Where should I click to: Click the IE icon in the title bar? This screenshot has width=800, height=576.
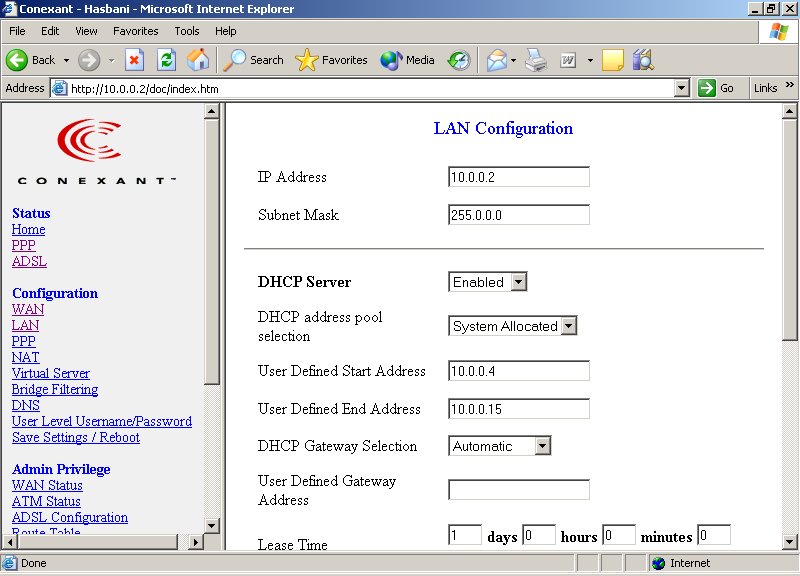[x=9, y=9]
